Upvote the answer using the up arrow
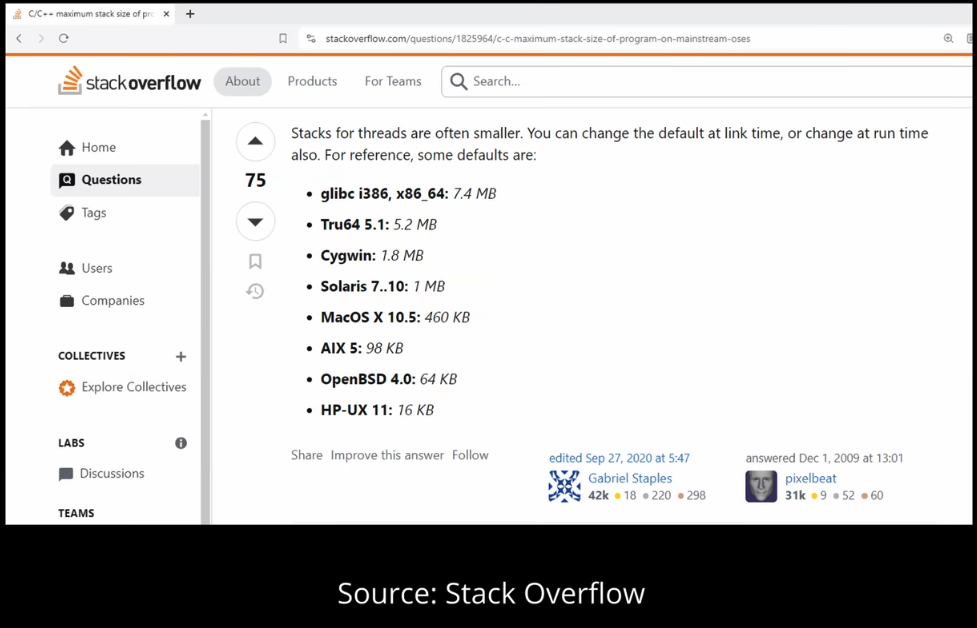977x628 pixels. pyautogui.click(x=255, y=141)
